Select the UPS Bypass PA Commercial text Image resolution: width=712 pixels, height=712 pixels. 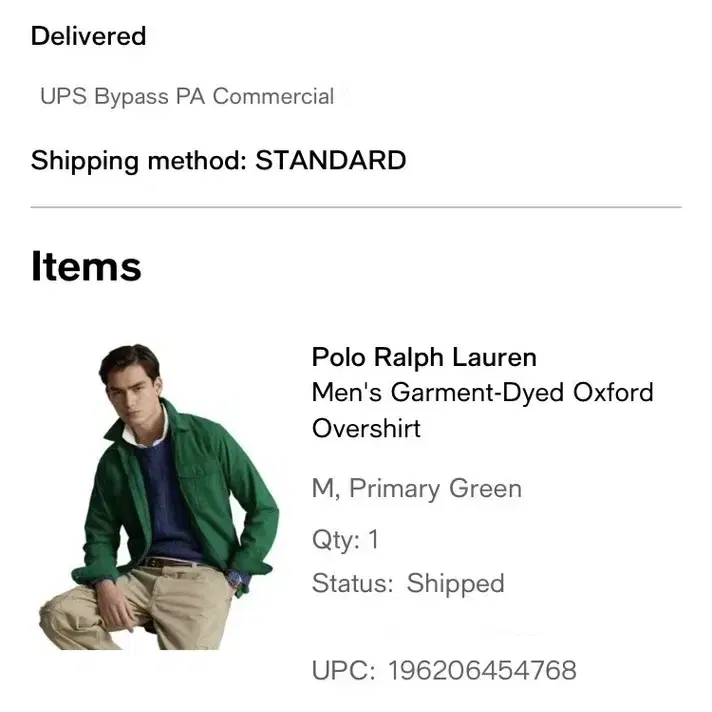tap(187, 97)
